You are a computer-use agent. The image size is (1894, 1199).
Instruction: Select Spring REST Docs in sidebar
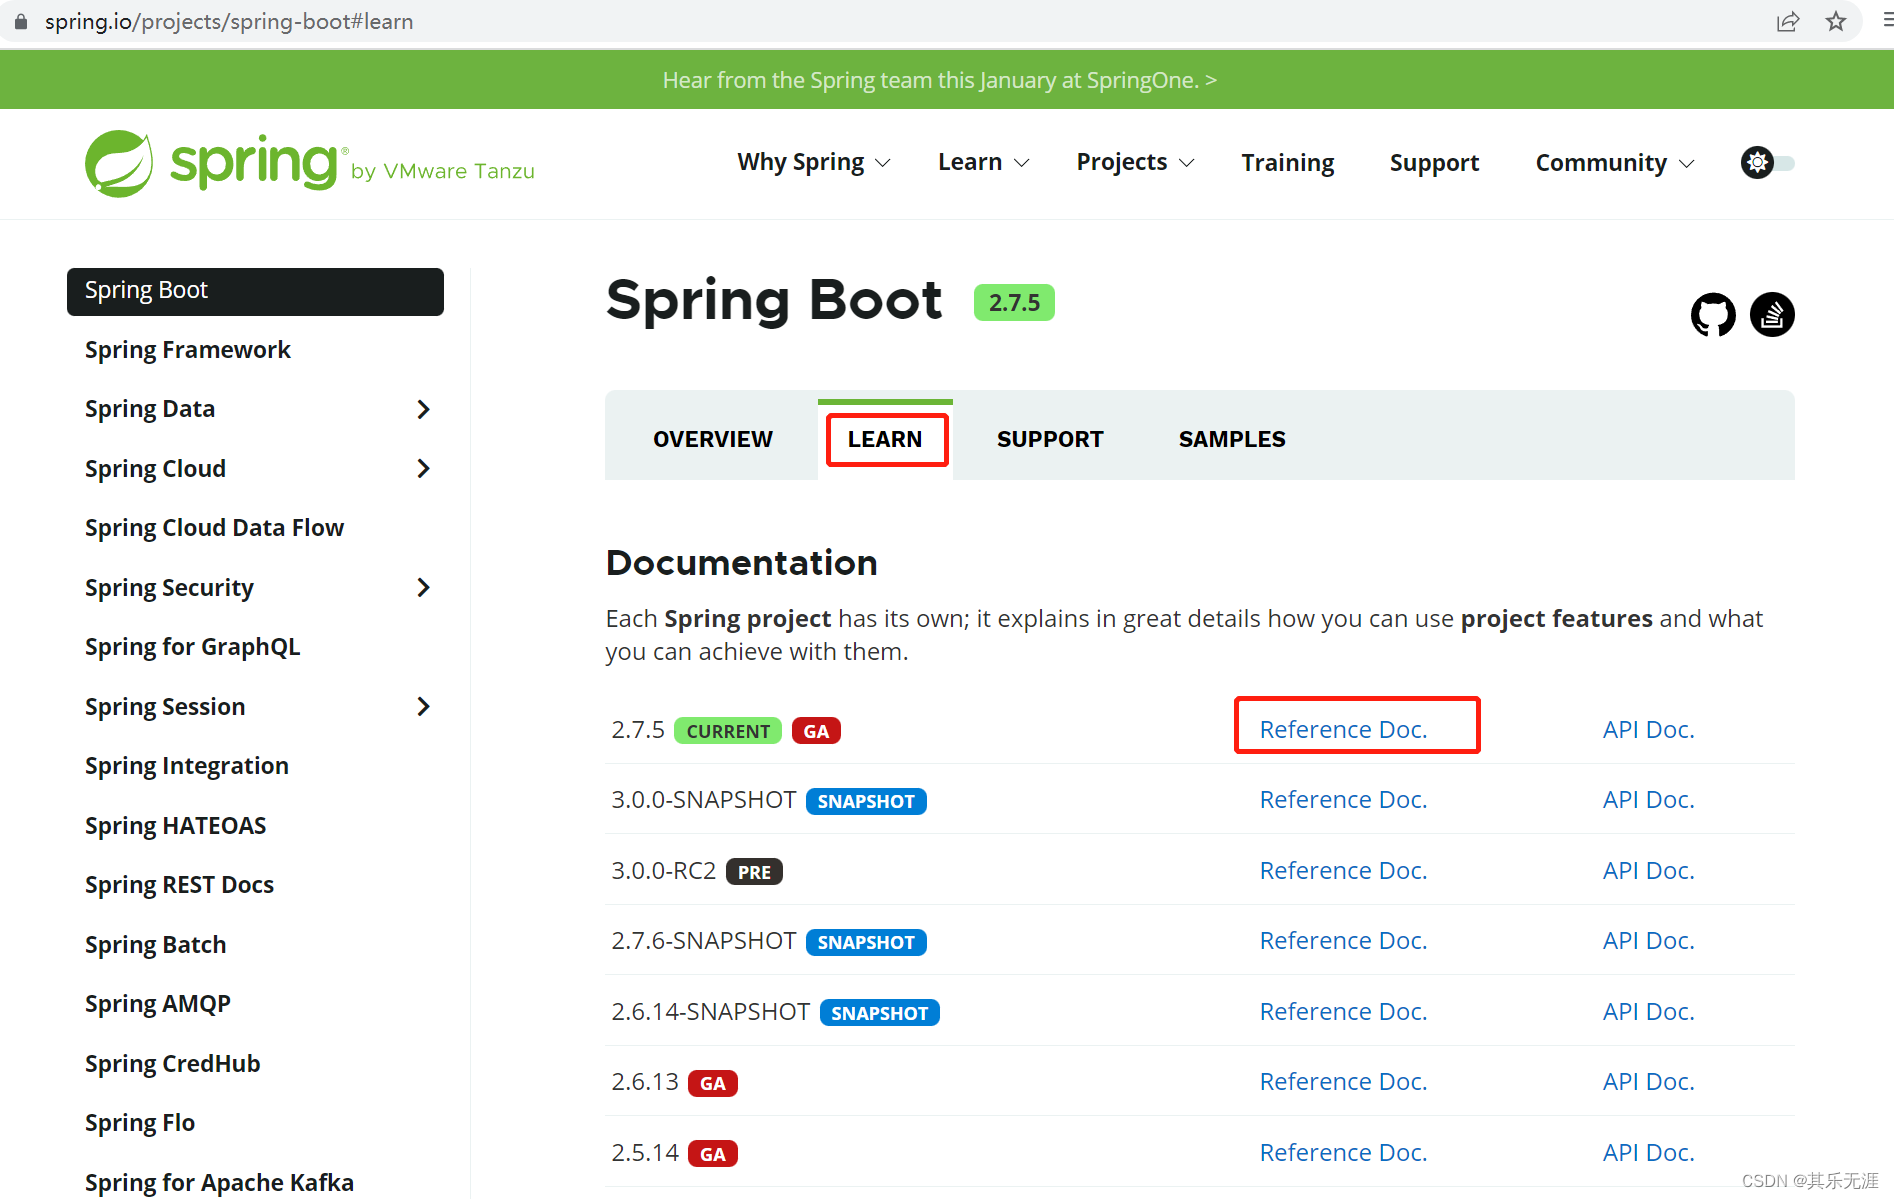click(179, 885)
